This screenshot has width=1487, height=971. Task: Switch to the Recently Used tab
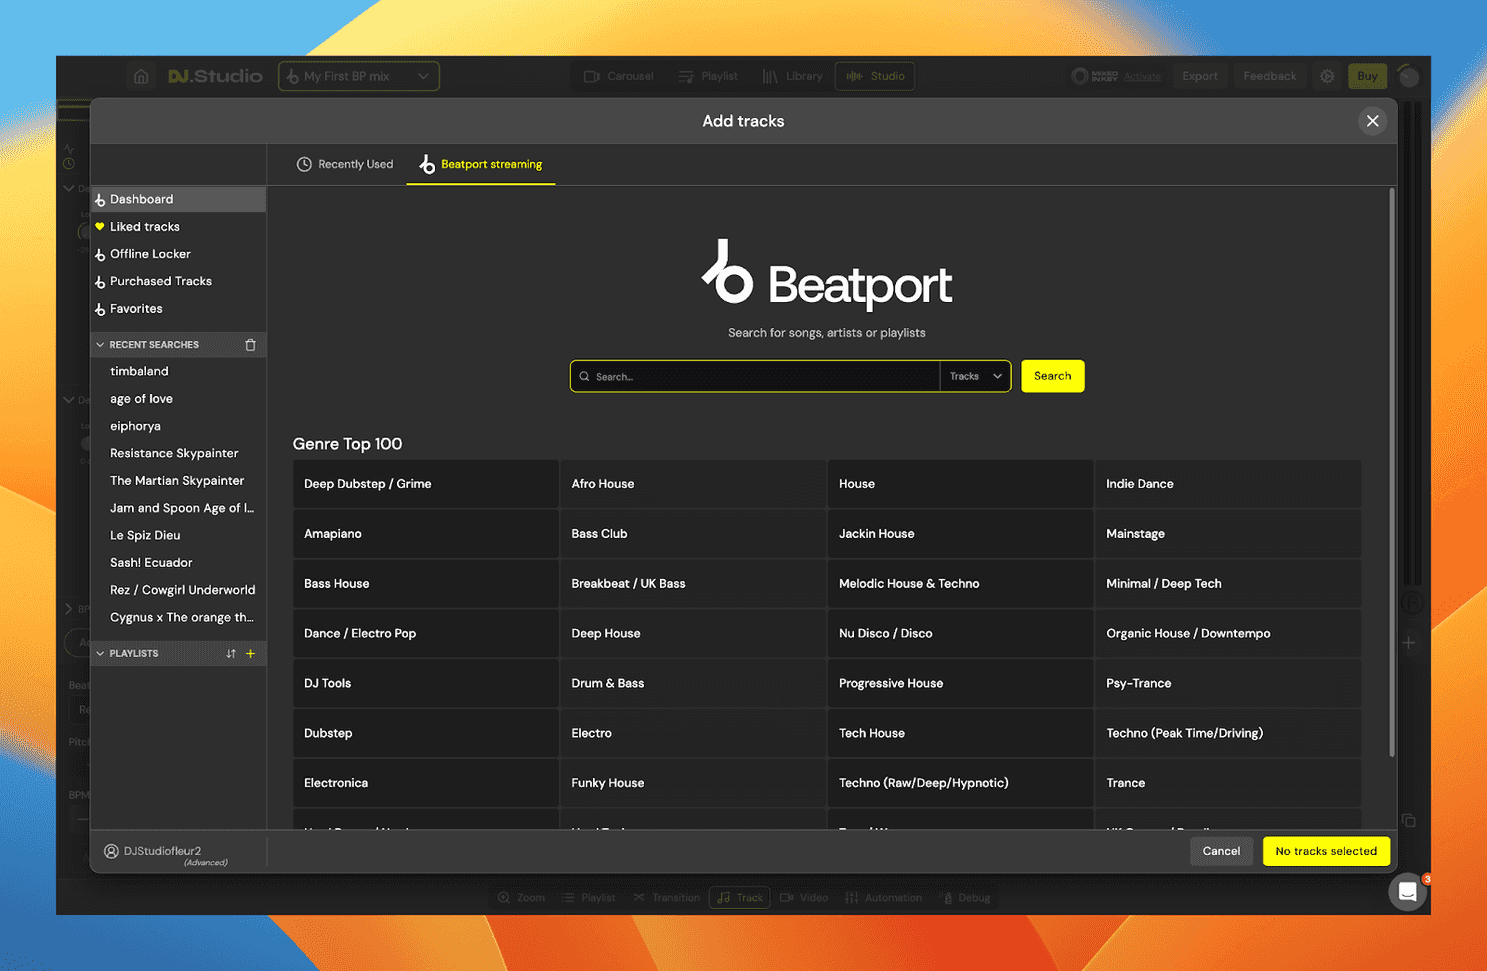click(345, 164)
